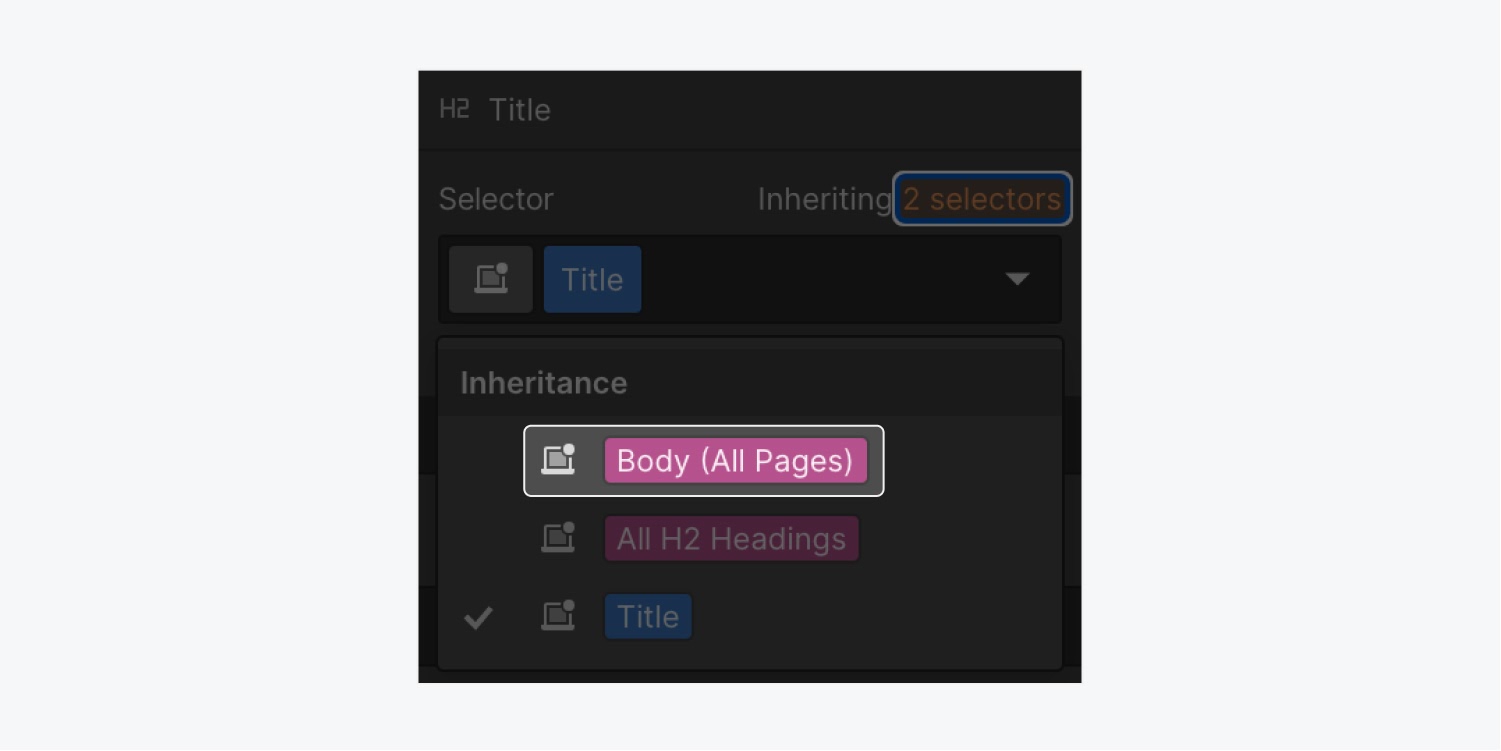Viewport: 1501px width, 751px height.
Task: Select the highlighted Body (All Pages) row
Action: [x=704, y=461]
